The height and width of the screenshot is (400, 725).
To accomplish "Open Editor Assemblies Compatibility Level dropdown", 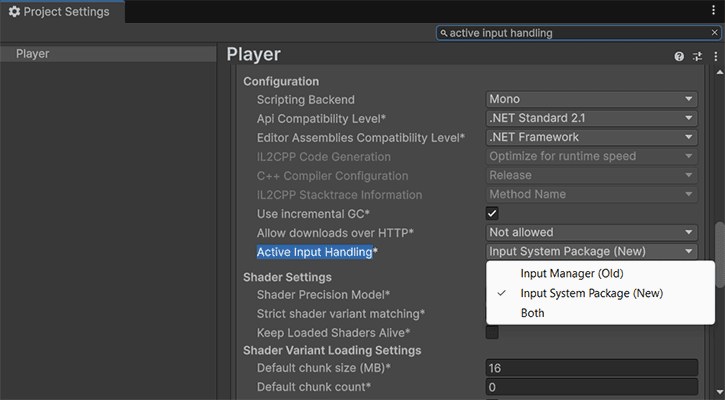I will pyautogui.click(x=591, y=137).
